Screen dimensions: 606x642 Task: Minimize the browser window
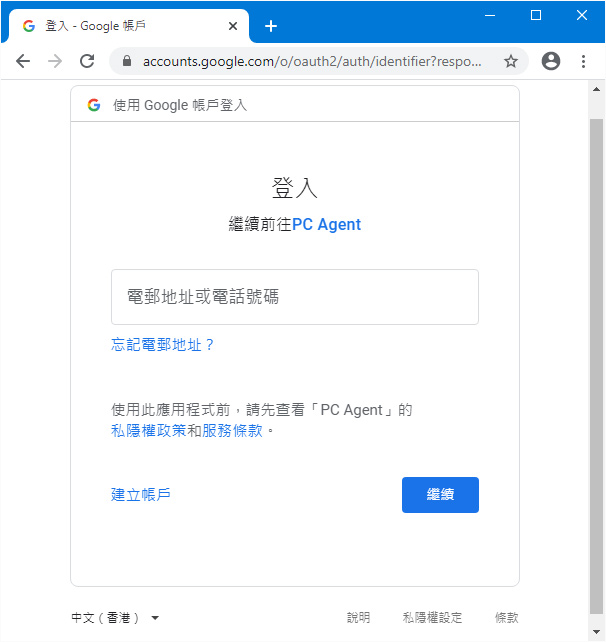[490, 16]
